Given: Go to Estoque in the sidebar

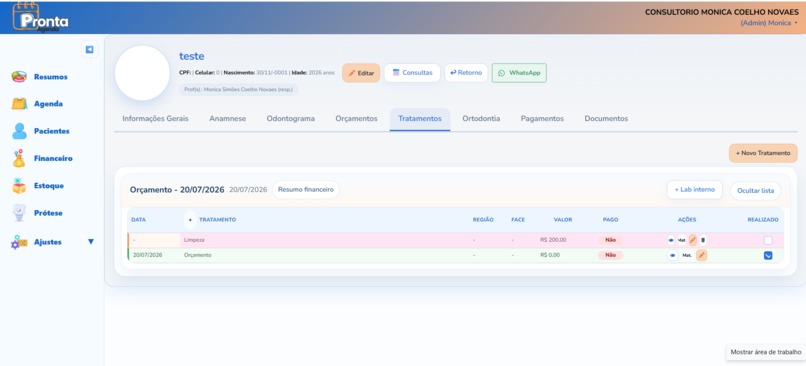Looking at the screenshot, I should click(x=49, y=186).
